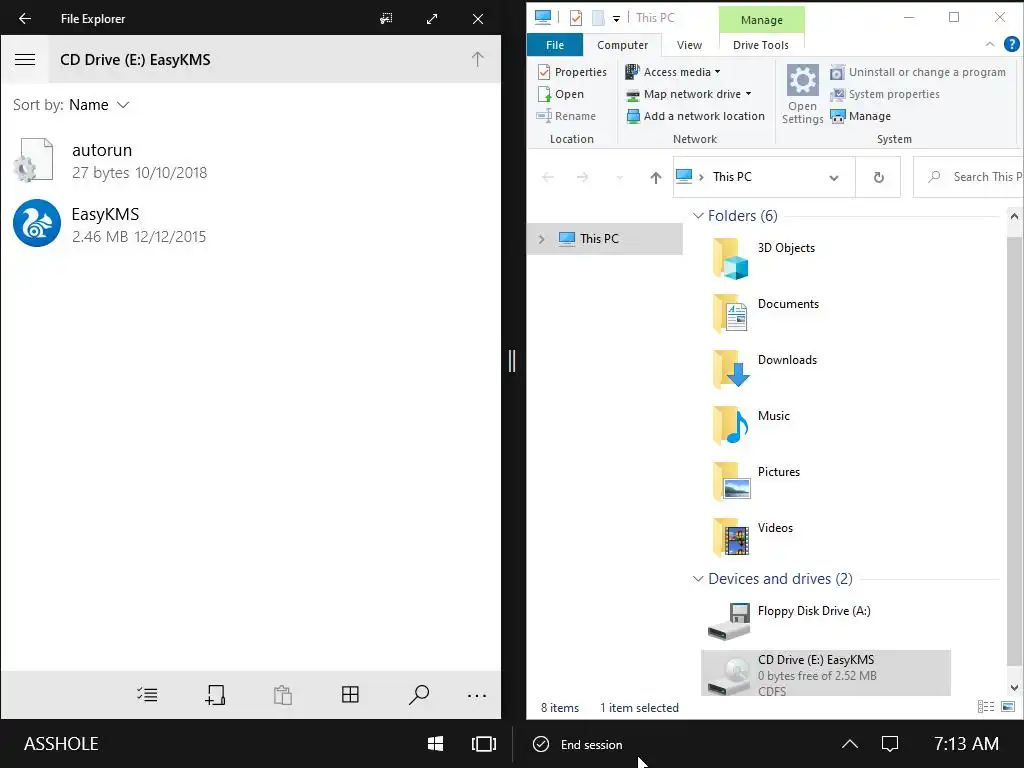Select CD Drive (E:) EasyKMS
1024x768 pixels.
coord(825,673)
